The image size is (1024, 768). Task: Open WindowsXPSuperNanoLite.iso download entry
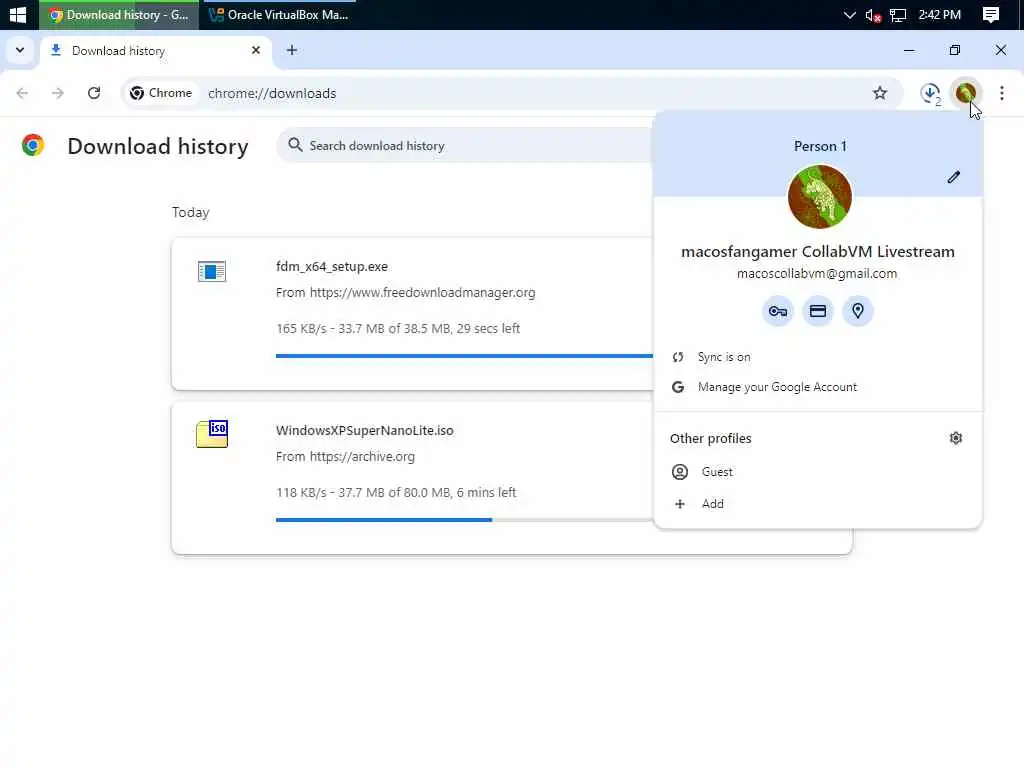(364, 430)
